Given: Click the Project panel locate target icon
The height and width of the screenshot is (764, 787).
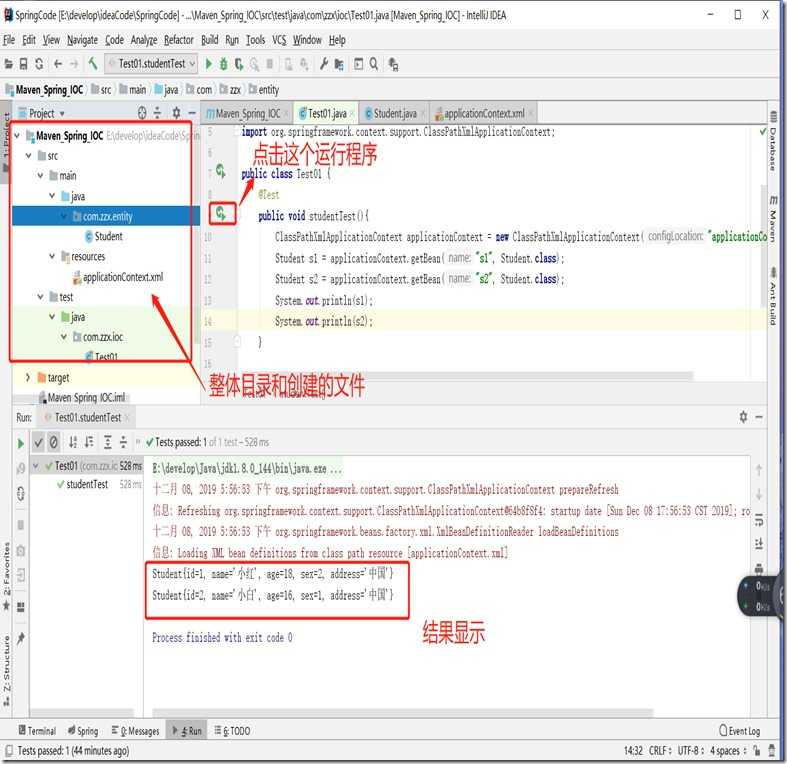Looking at the screenshot, I should pos(142,113).
